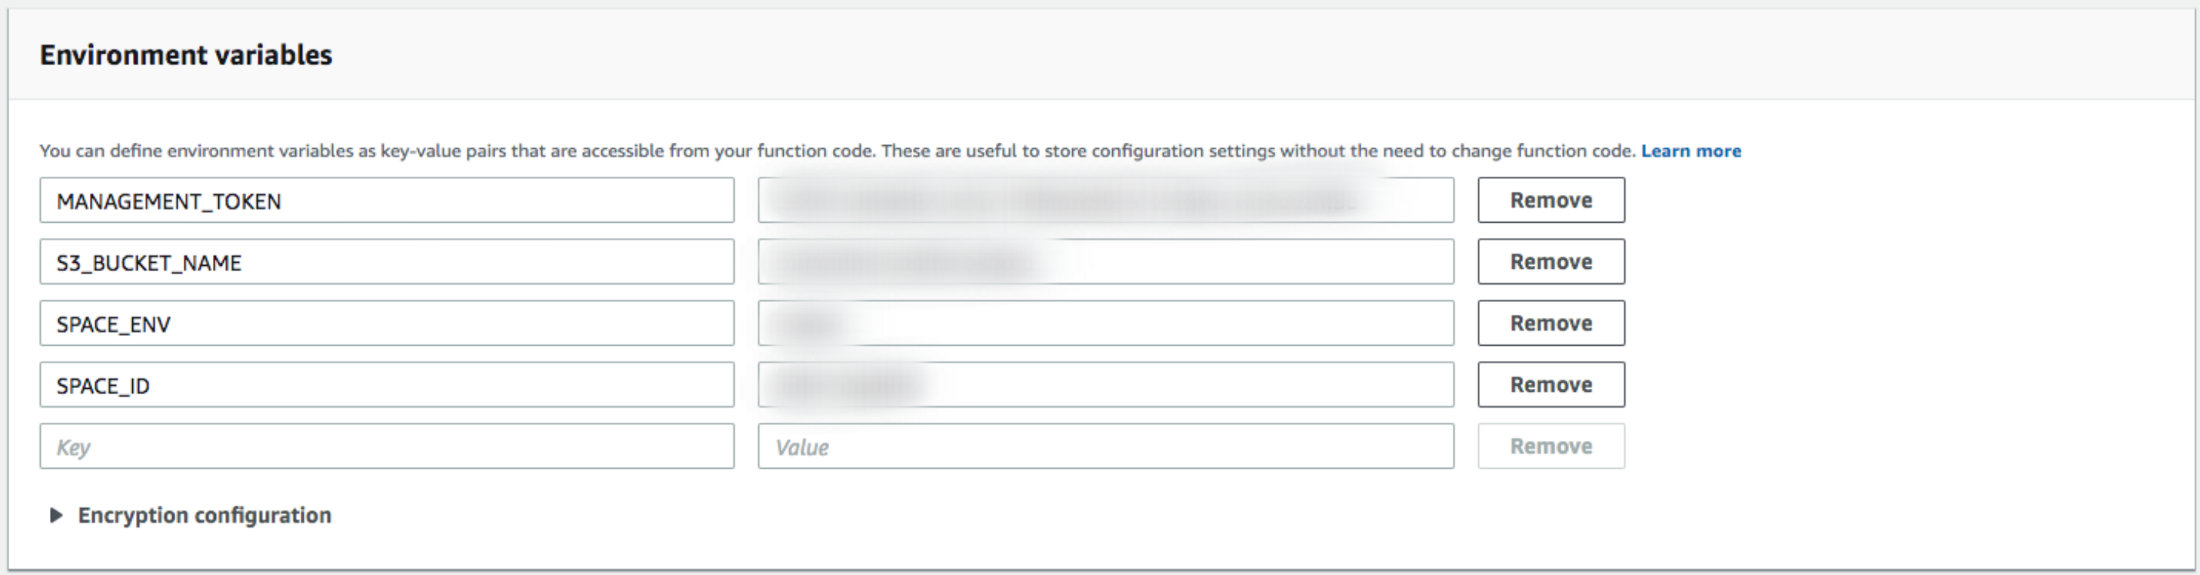Image resolution: width=2200 pixels, height=575 pixels.
Task: Edit the SPACE_ENV key field
Action: click(x=387, y=323)
